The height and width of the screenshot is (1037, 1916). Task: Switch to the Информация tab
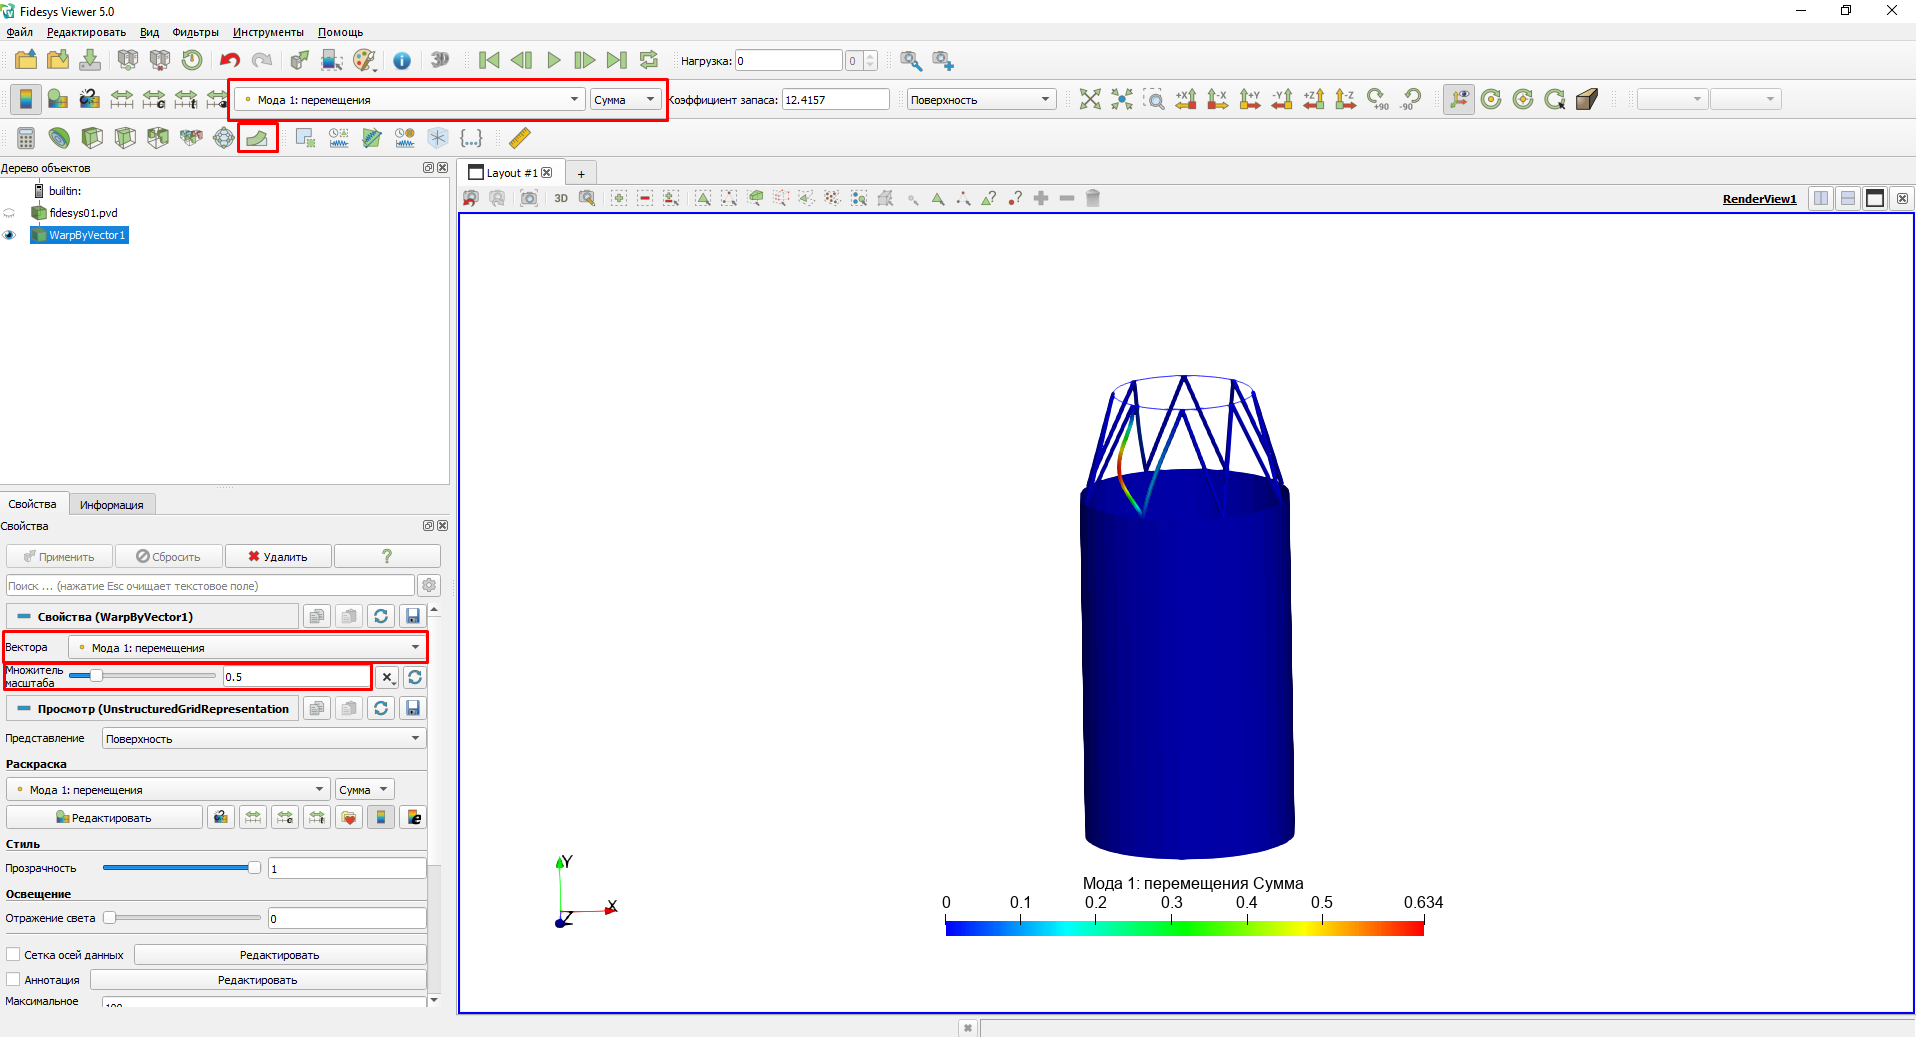tap(111, 505)
